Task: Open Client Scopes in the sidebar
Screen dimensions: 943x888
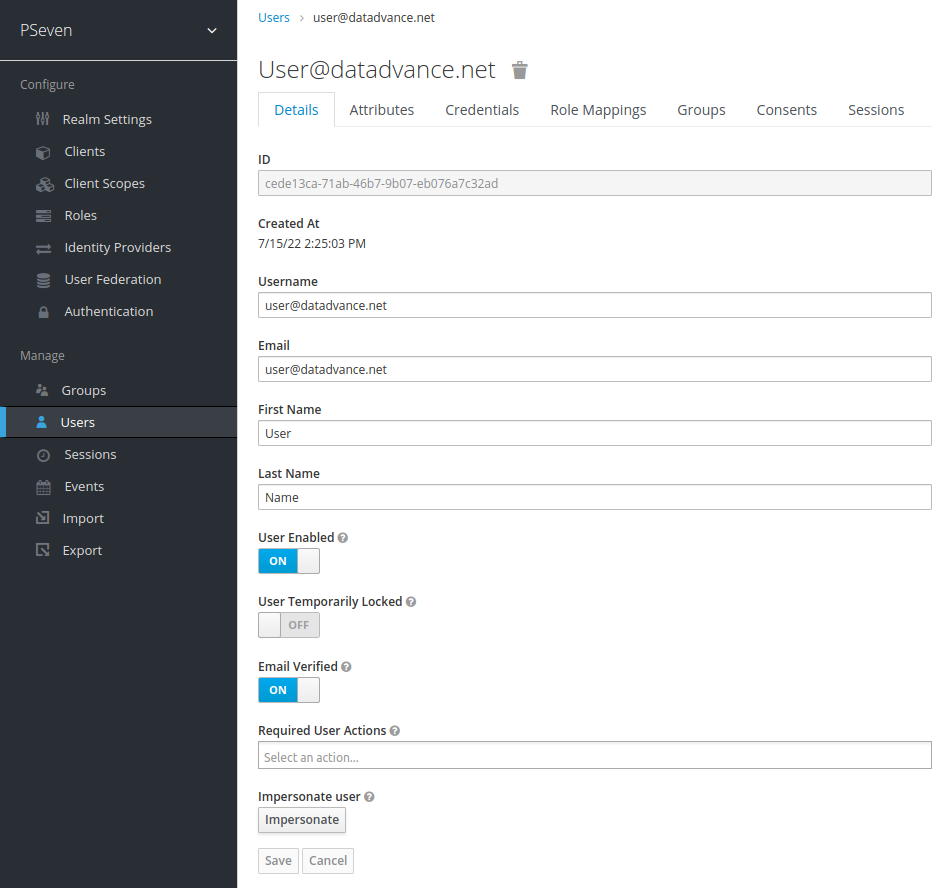Action: pos(105,183)
